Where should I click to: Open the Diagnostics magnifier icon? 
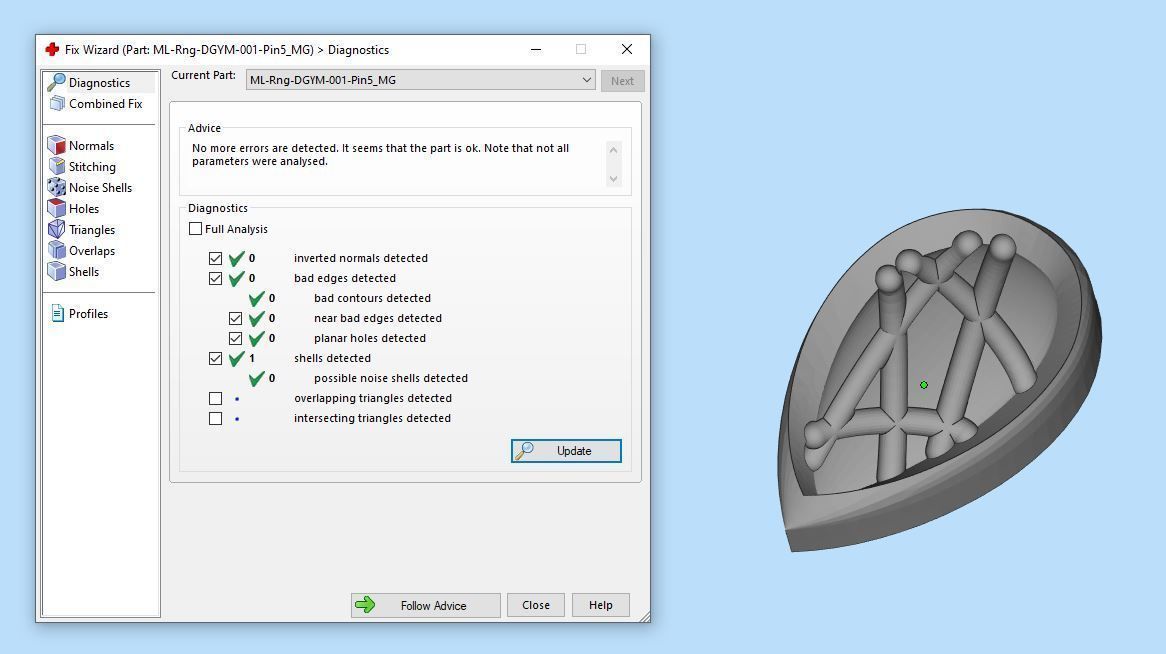click(x=56, y=82)
